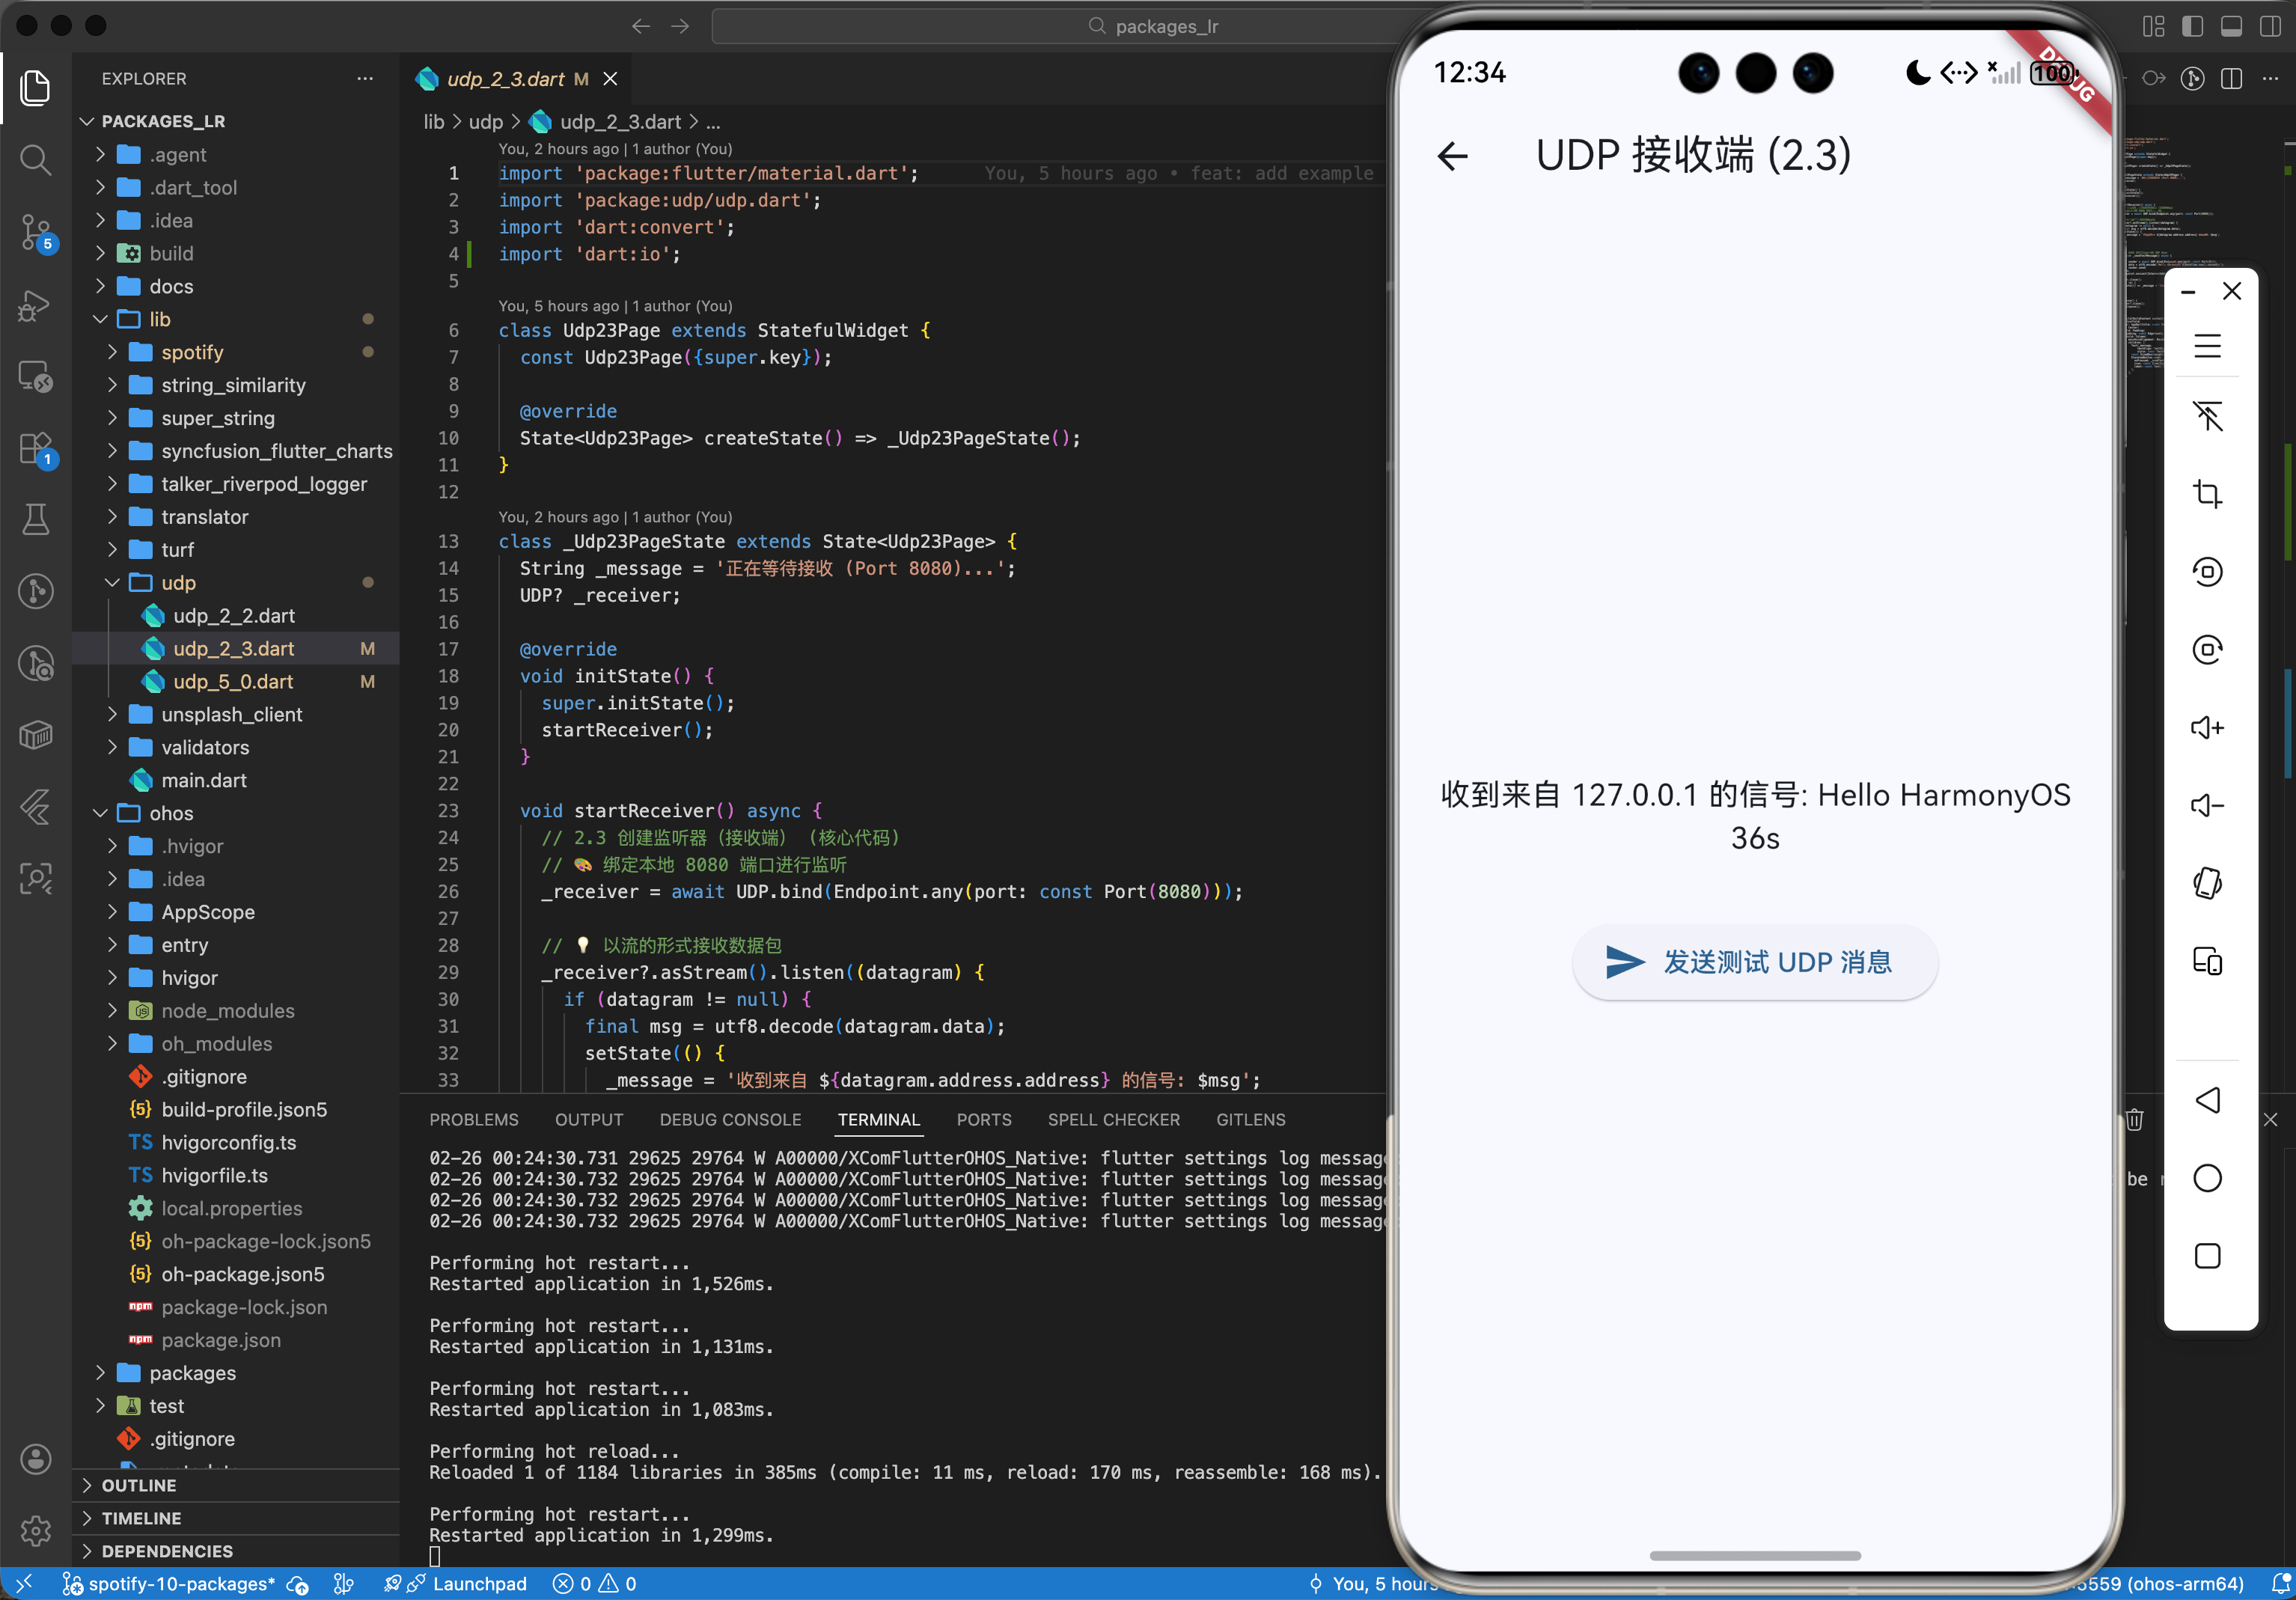Toggle panel layout icon in title bar

tap(2231, 26)
